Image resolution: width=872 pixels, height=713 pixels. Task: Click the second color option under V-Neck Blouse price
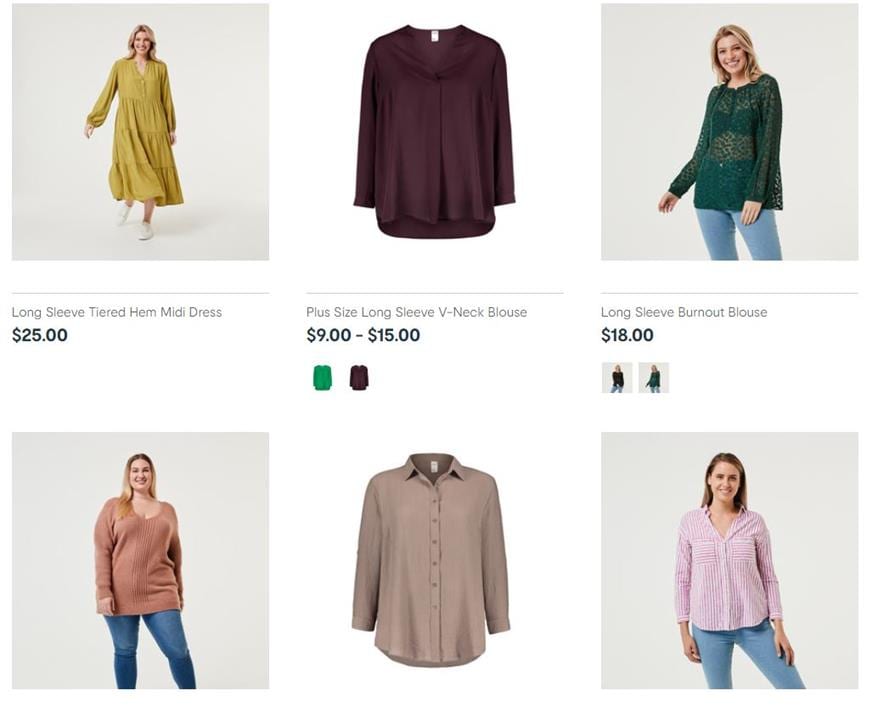[x=356, y=378]
